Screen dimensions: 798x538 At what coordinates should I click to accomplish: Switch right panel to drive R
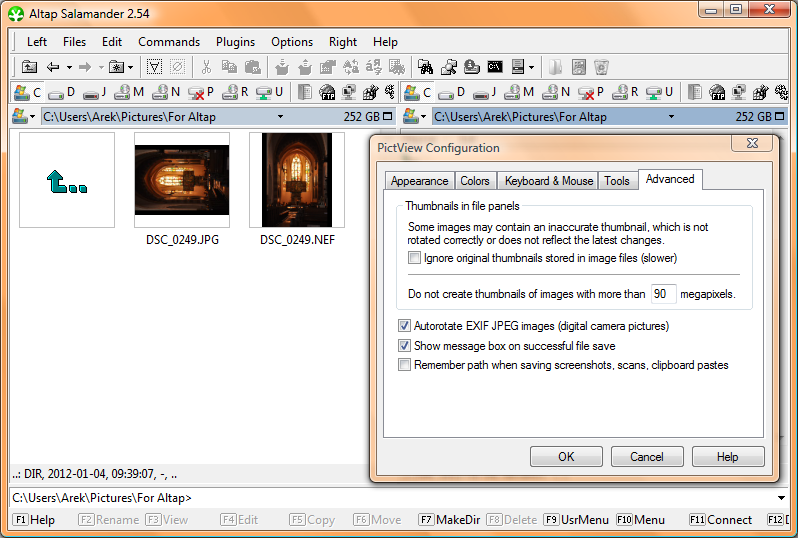pyautogui.click(x=625, y=92)
